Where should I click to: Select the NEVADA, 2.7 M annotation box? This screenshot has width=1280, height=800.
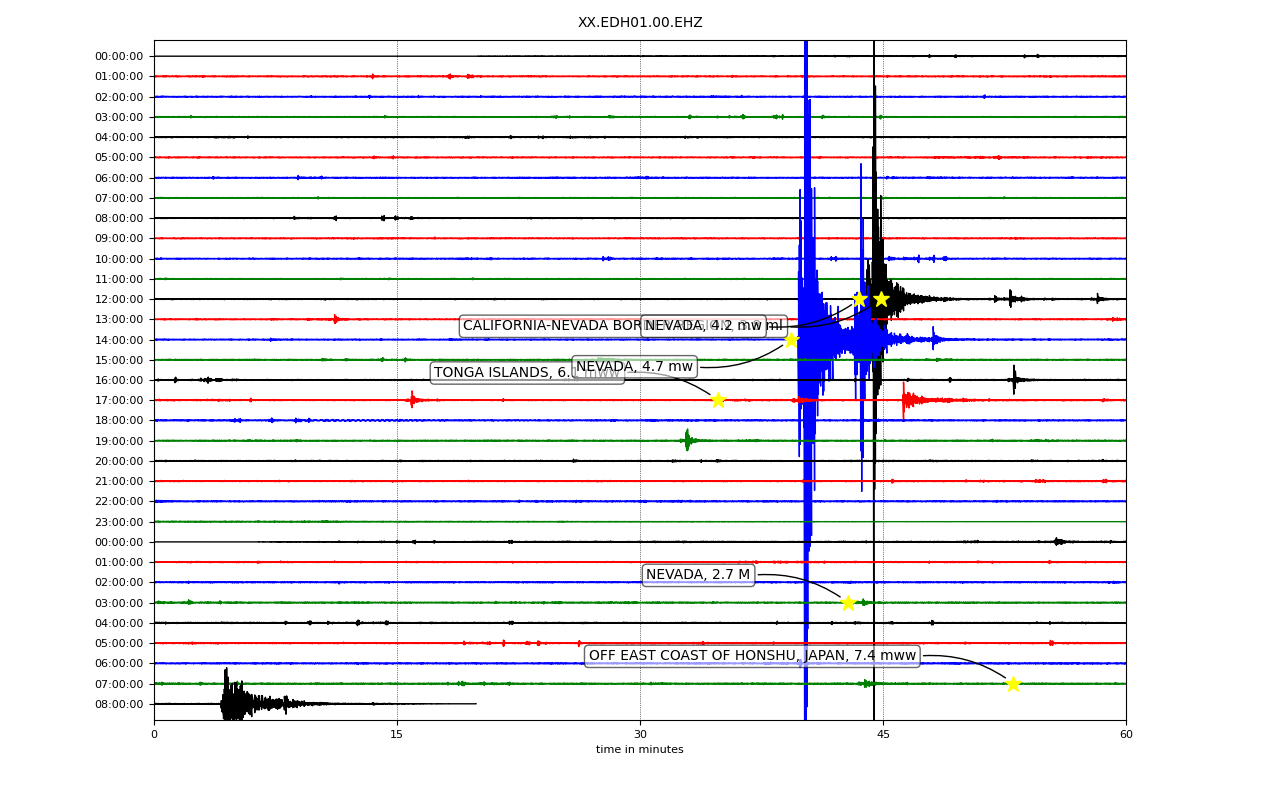click(698, 575)
